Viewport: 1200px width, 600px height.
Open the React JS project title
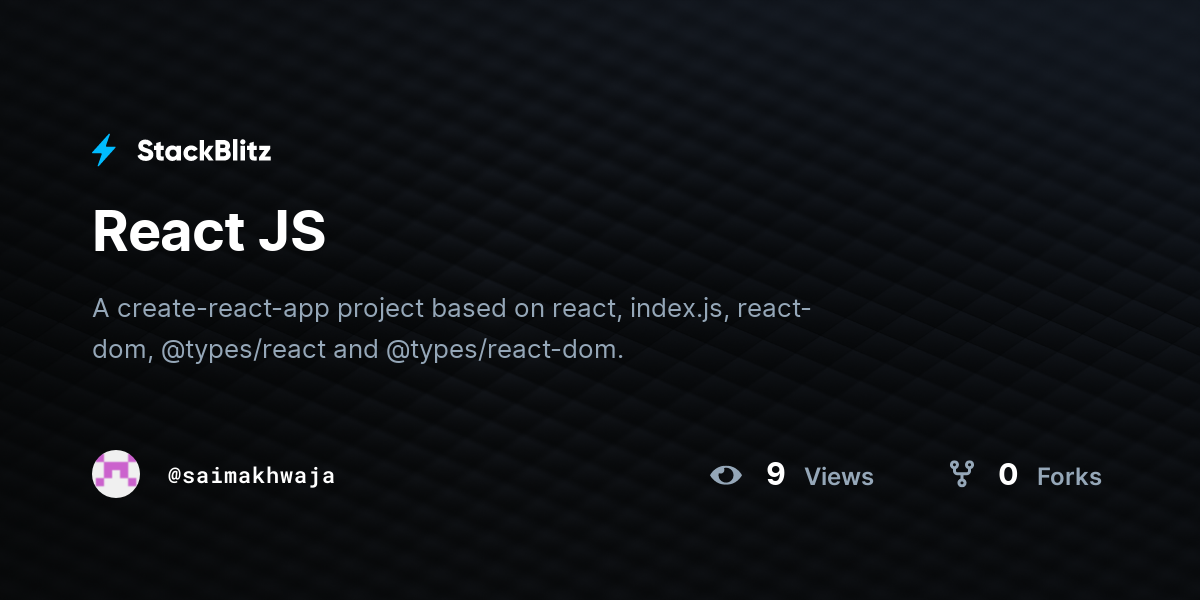point(209,231)
